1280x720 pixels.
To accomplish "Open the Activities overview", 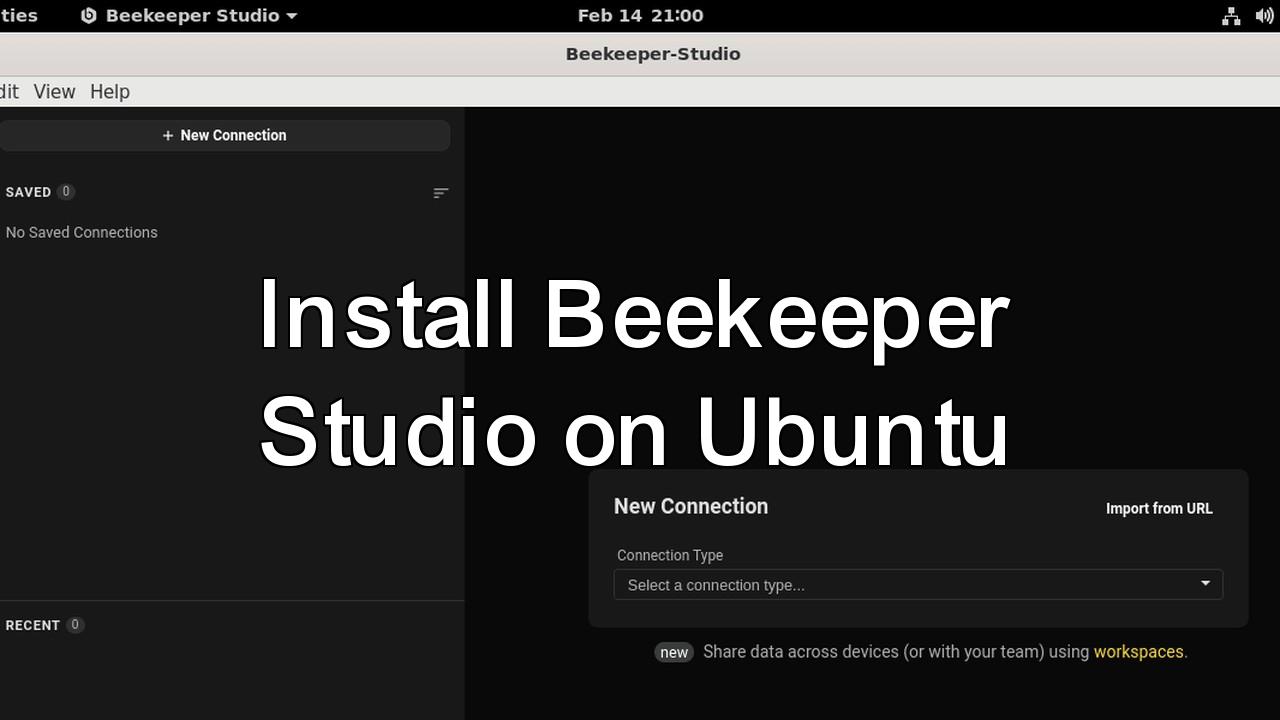I will (18, 16).
